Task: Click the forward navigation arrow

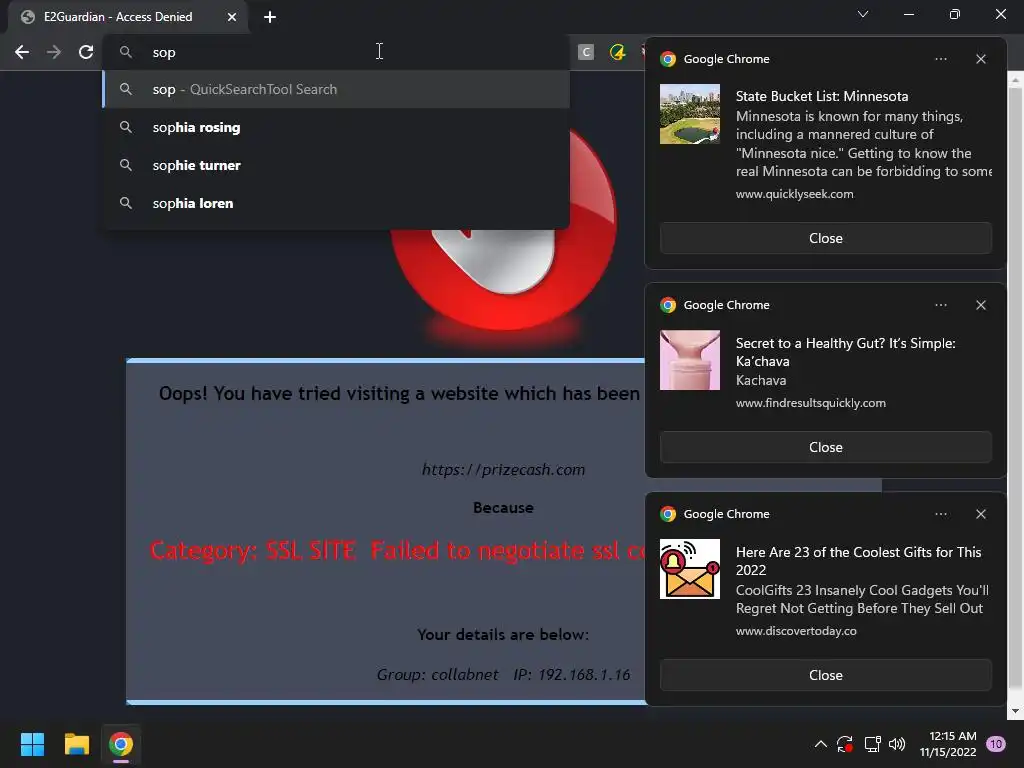Action: point(54,52)
